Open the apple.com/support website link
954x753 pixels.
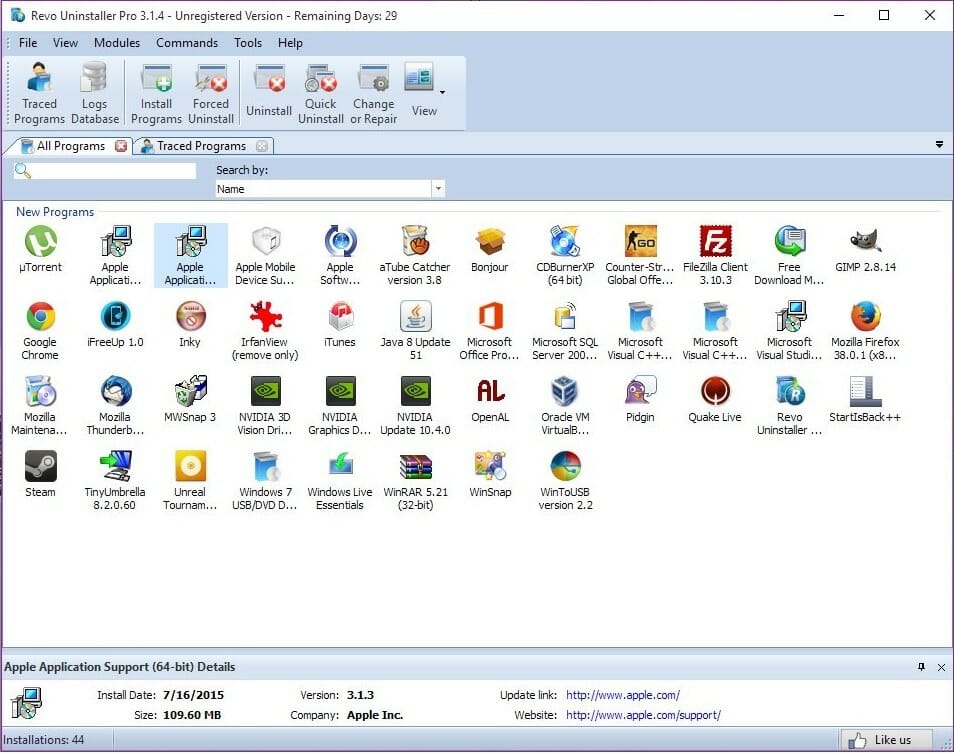643,715
